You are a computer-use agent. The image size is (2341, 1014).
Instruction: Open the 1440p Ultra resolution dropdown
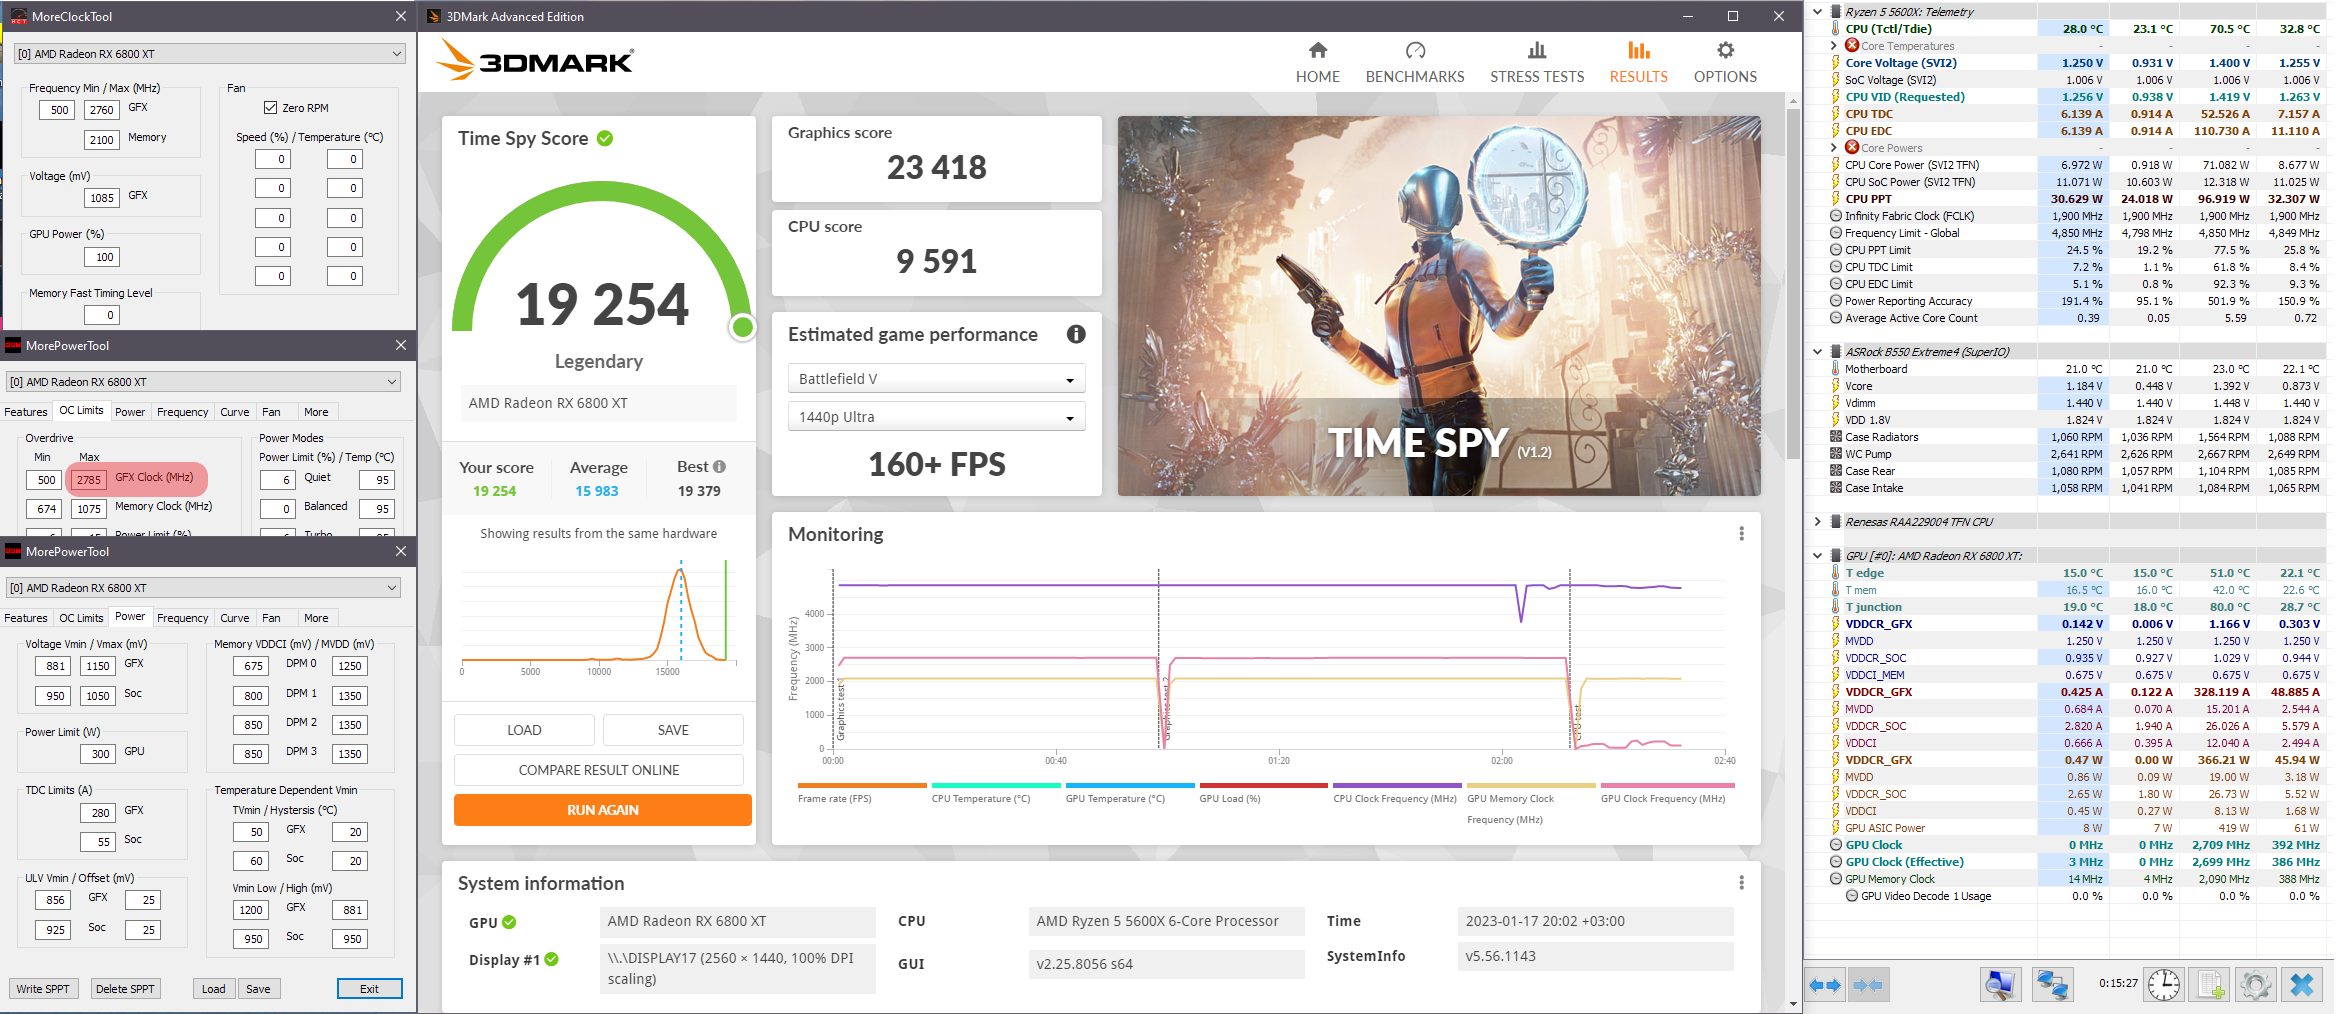pyautogui.click(x=936, y=417)
